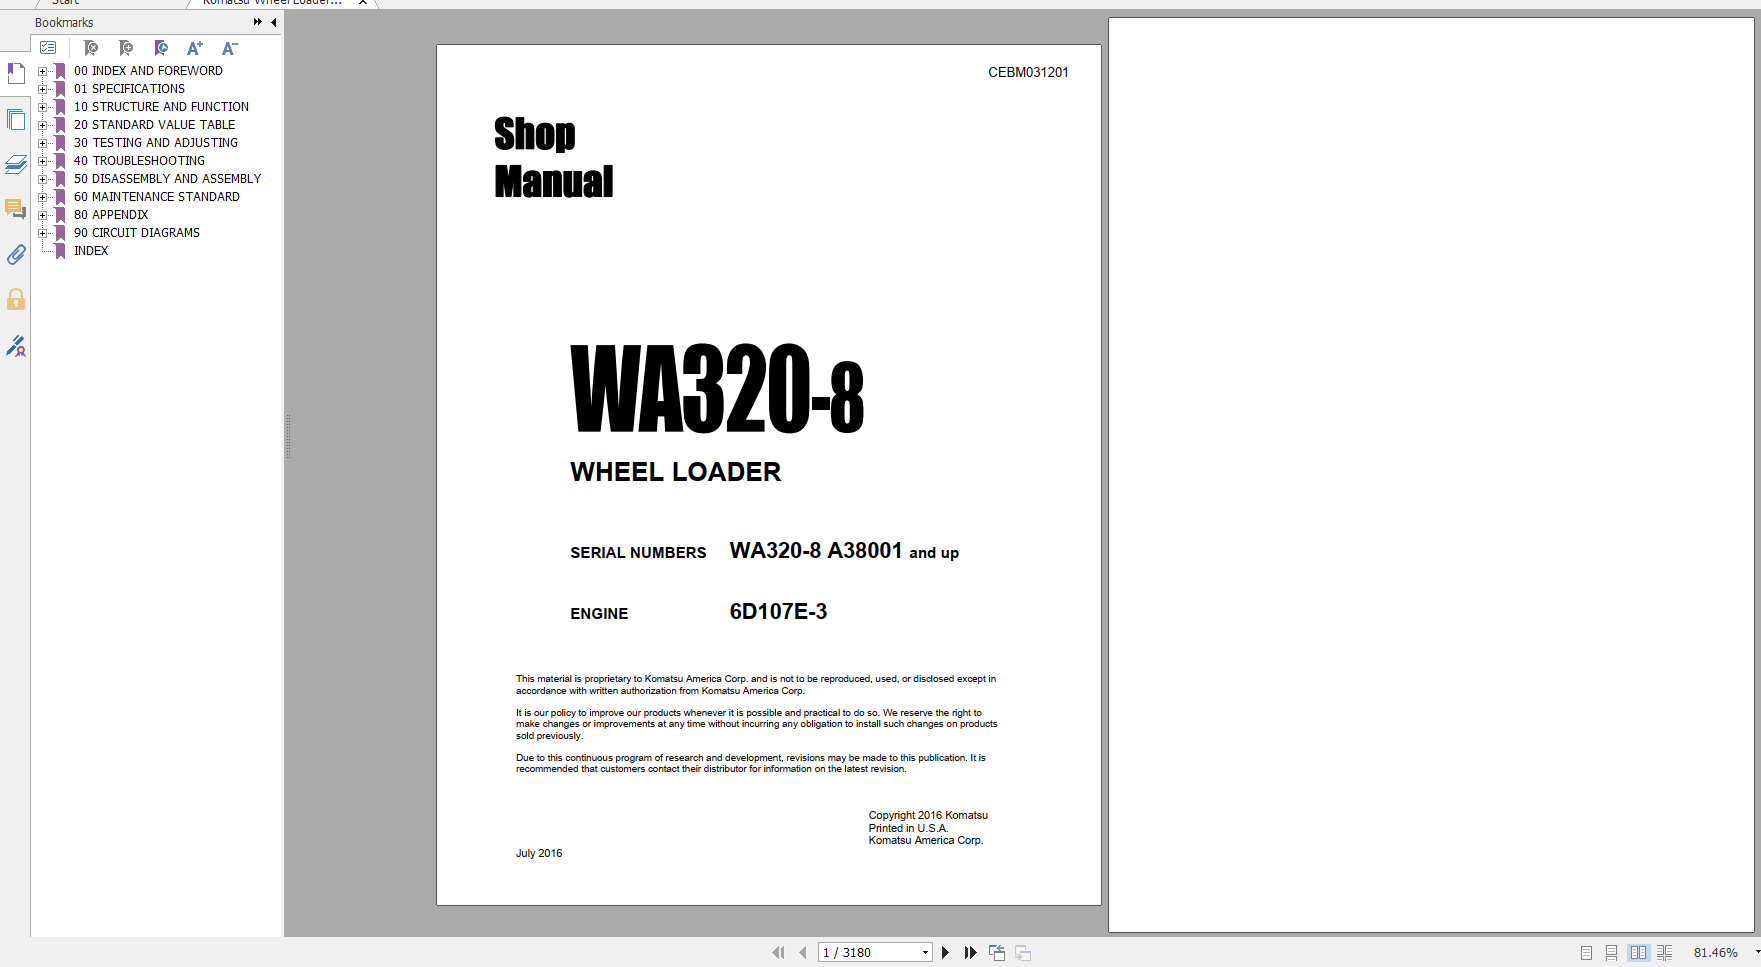Viewport: 1761px width, 967px height.
Task: Select the 80 APPENDIX bookmark
Action: pos(110,215)
